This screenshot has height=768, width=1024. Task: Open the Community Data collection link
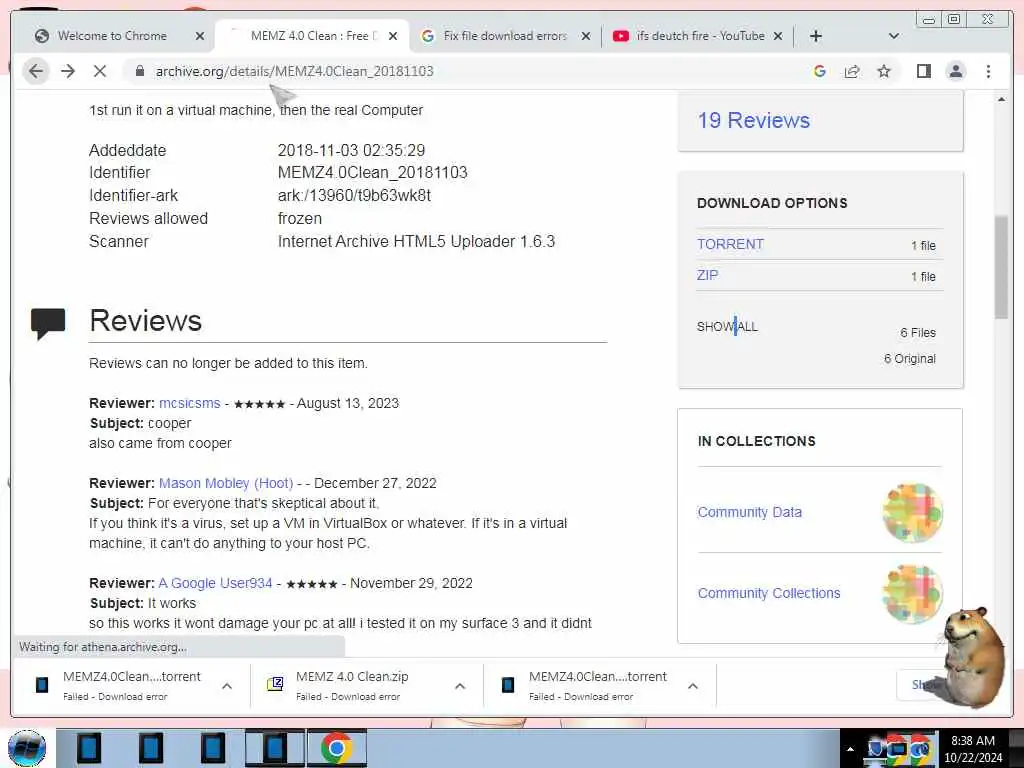749,512
